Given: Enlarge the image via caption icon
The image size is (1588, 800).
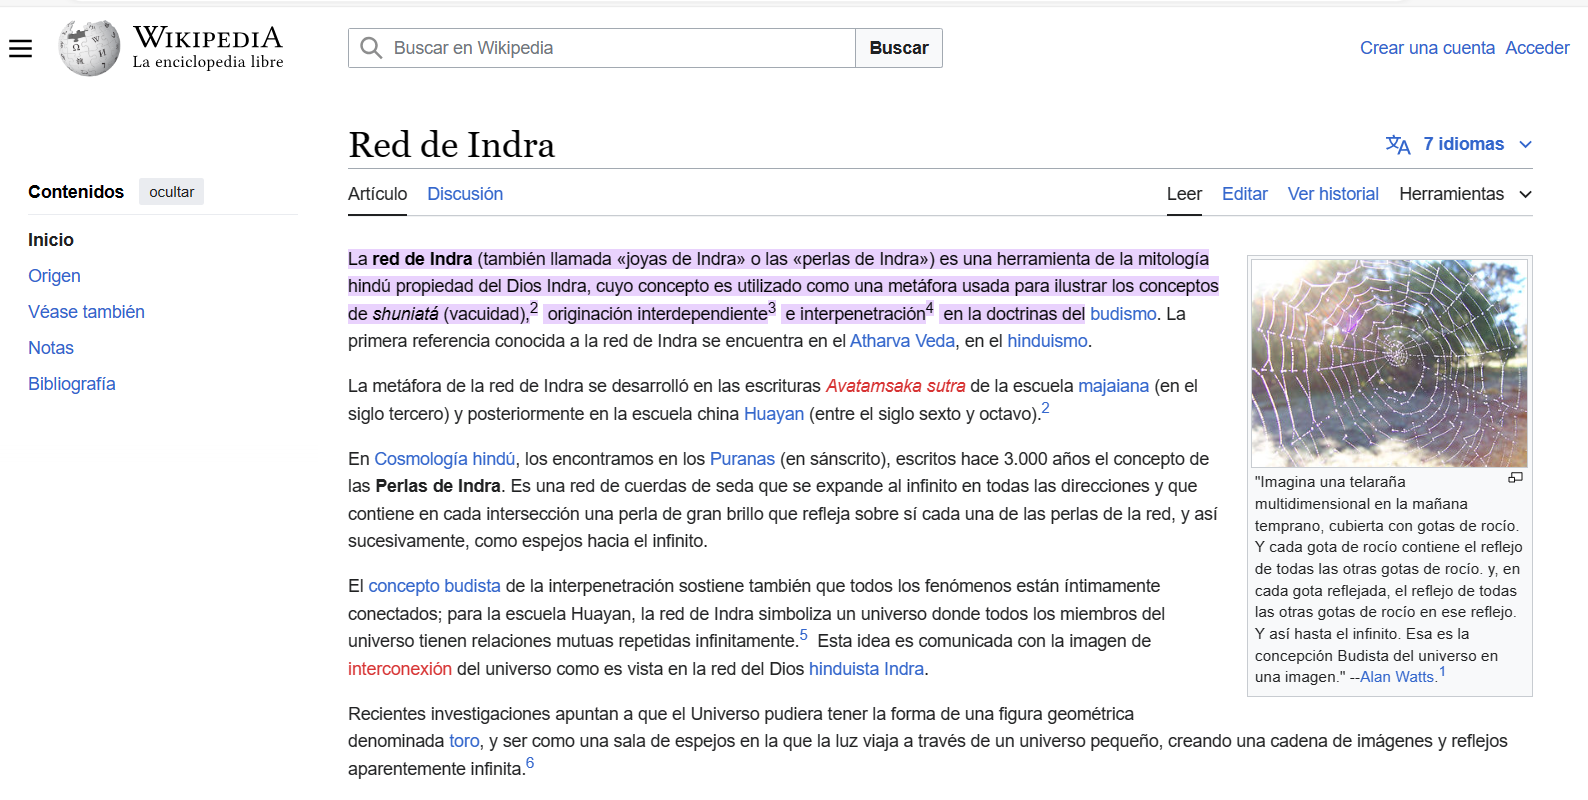Looking at the screenshot, I should click(1515, 478).
